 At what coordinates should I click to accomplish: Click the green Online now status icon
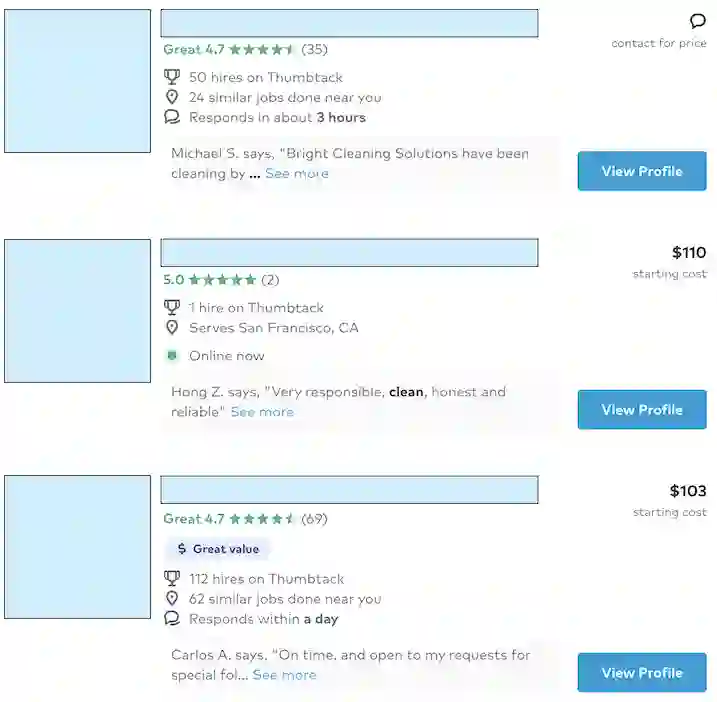[172, 356]
